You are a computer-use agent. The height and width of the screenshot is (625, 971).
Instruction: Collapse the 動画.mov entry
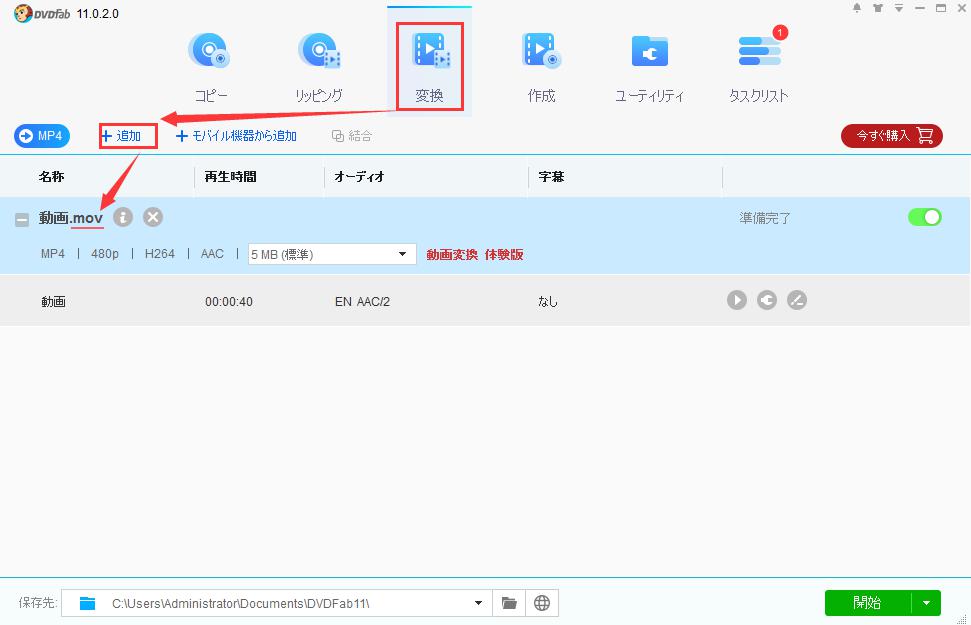point(20,217)
